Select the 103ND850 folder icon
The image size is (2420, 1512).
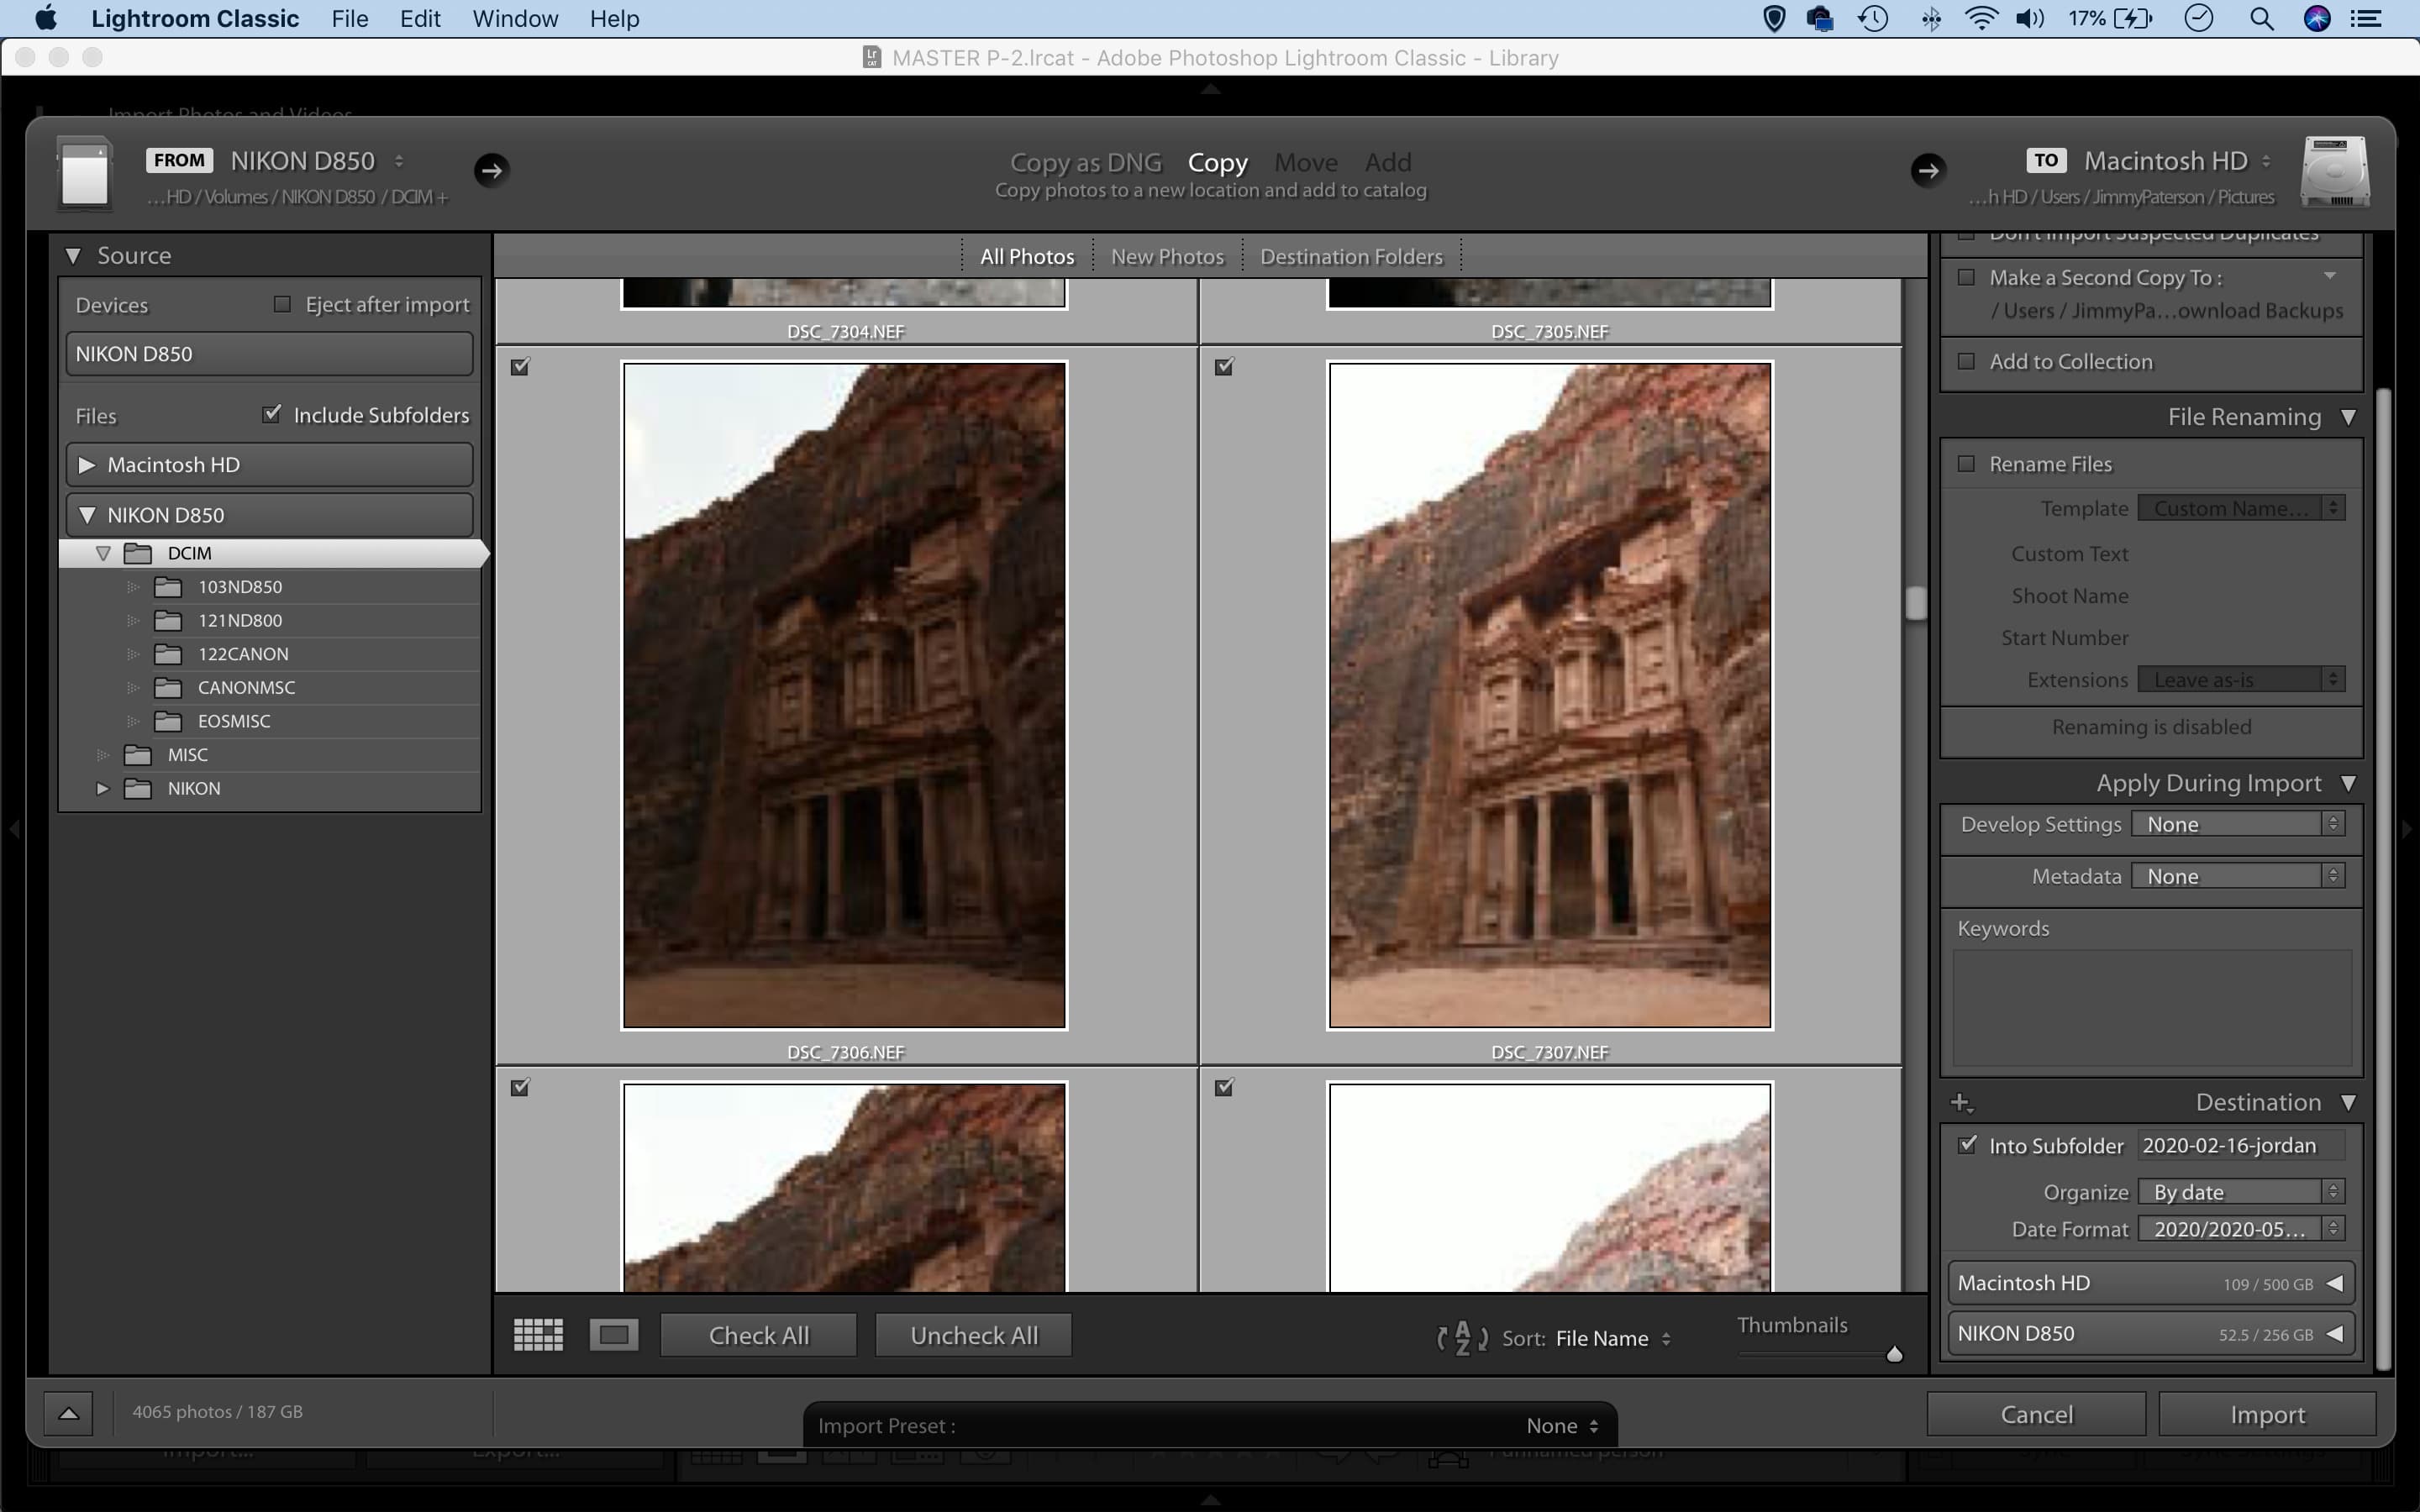[168, 587]
